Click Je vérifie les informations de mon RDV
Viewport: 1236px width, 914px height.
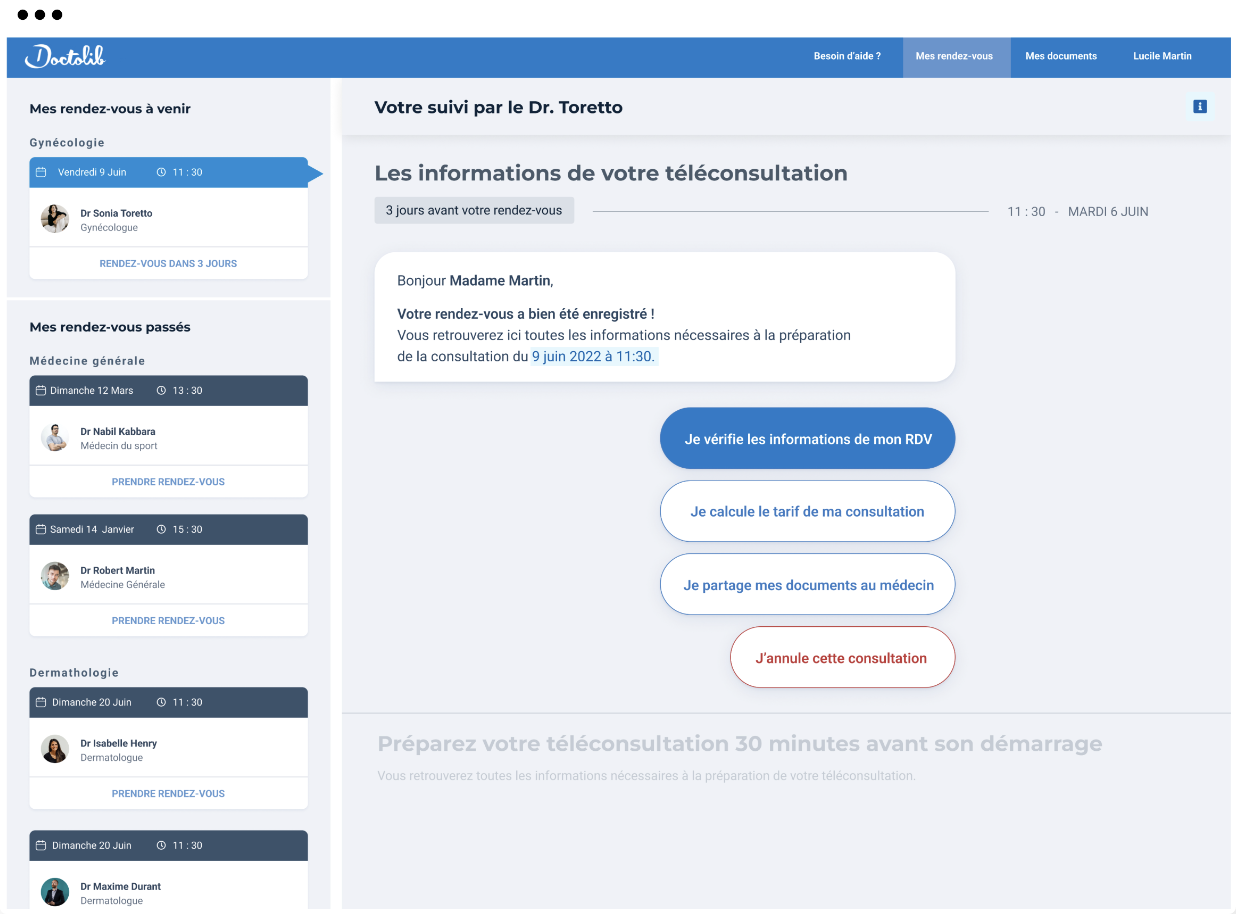(808, 438)
